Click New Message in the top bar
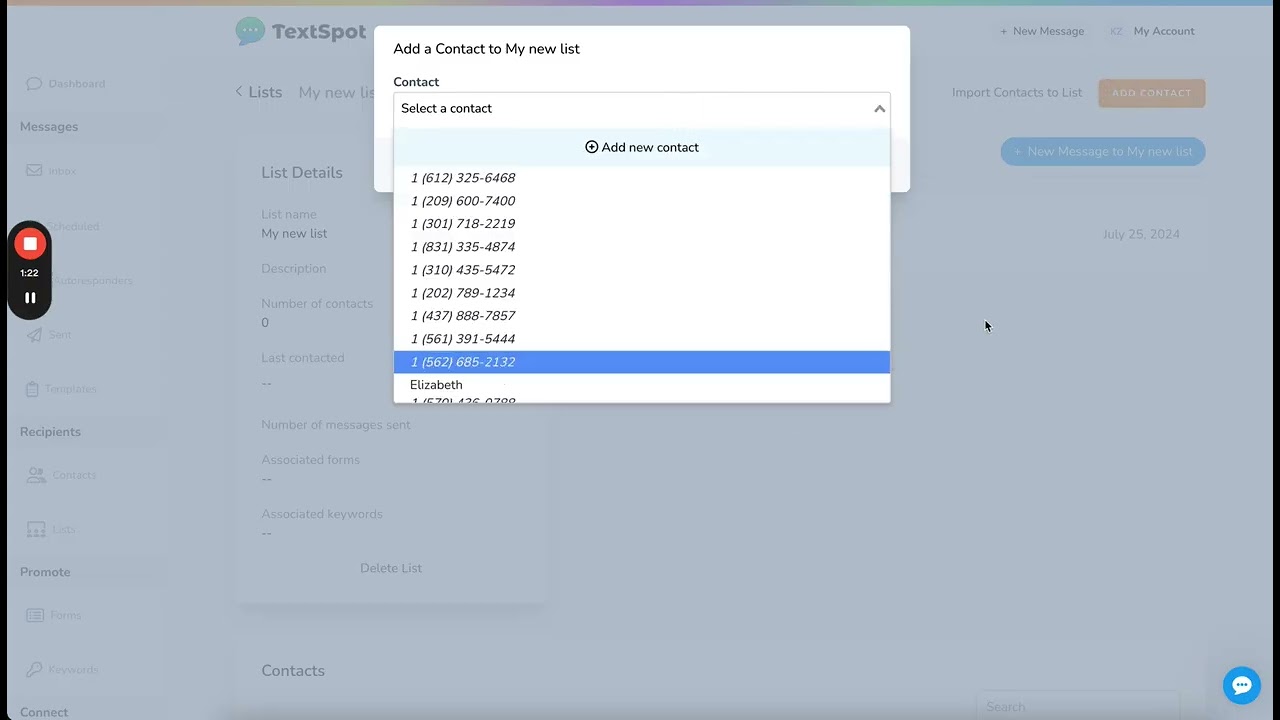This screenshot has width=1280, height=720. click(1042, 32)
